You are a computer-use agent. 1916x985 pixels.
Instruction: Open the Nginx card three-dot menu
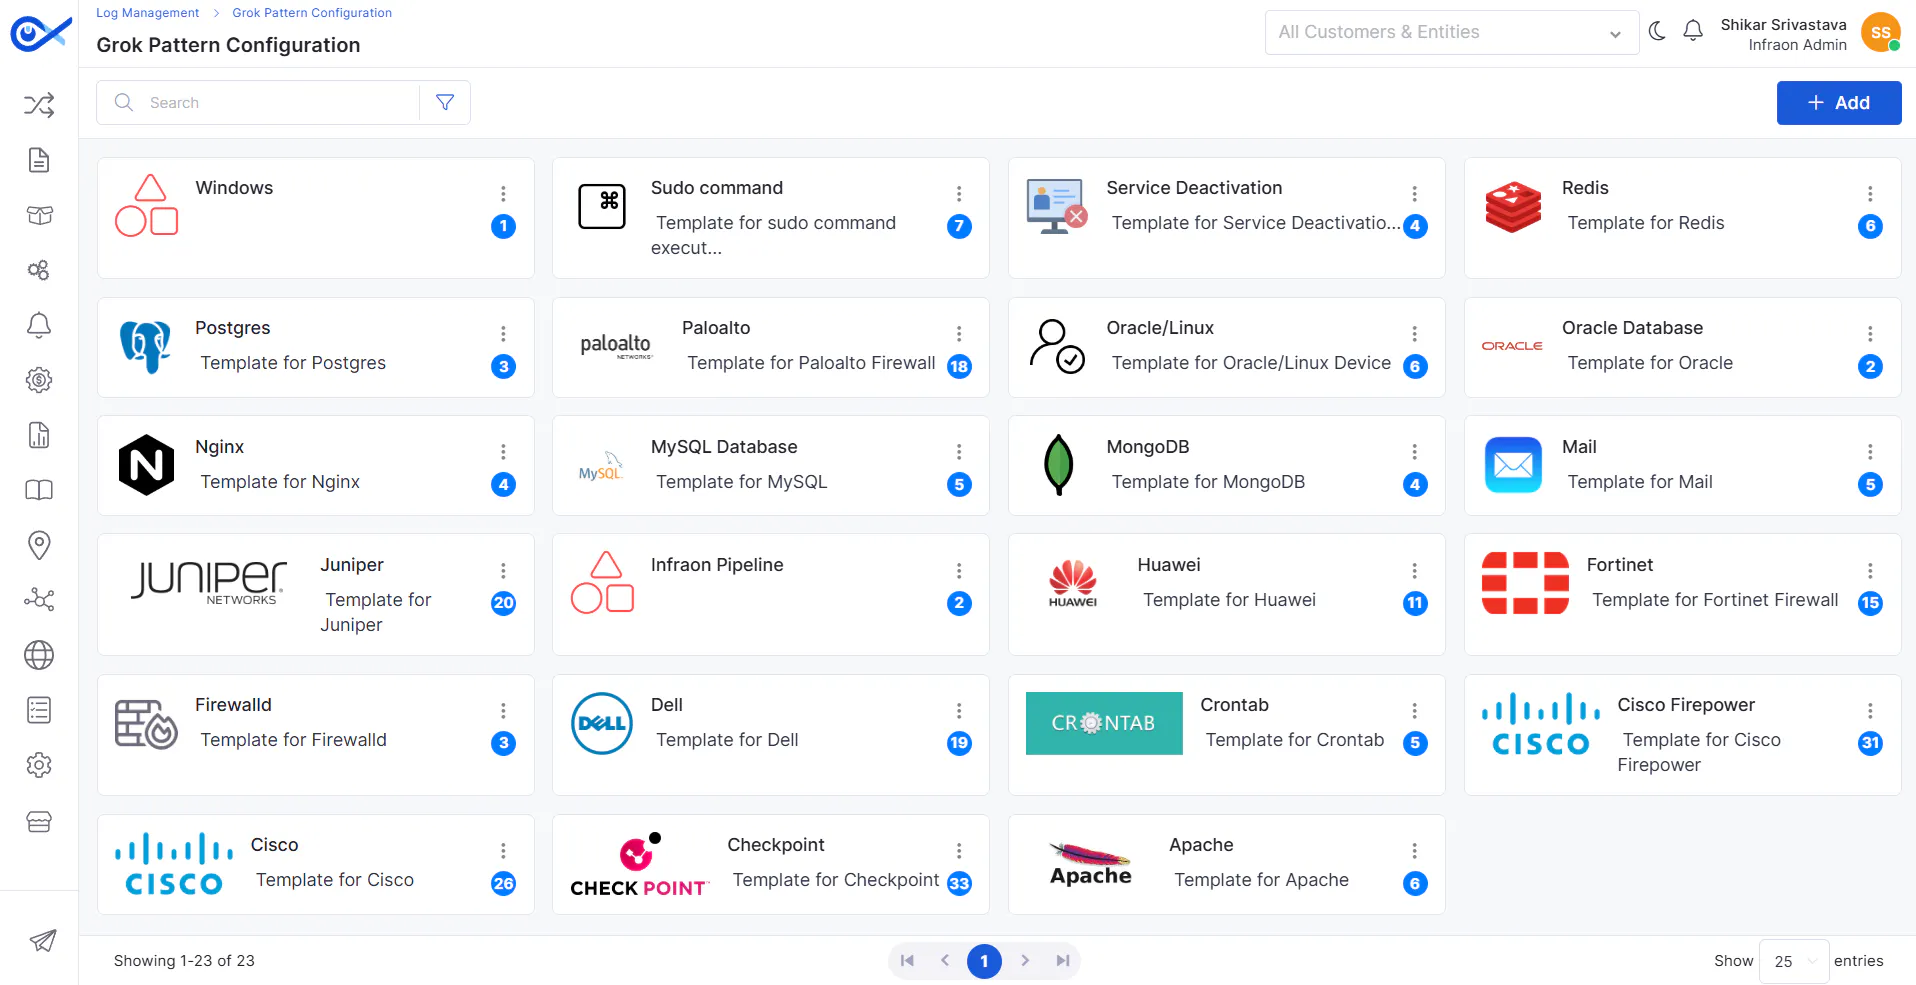click(x=503, y=451)
